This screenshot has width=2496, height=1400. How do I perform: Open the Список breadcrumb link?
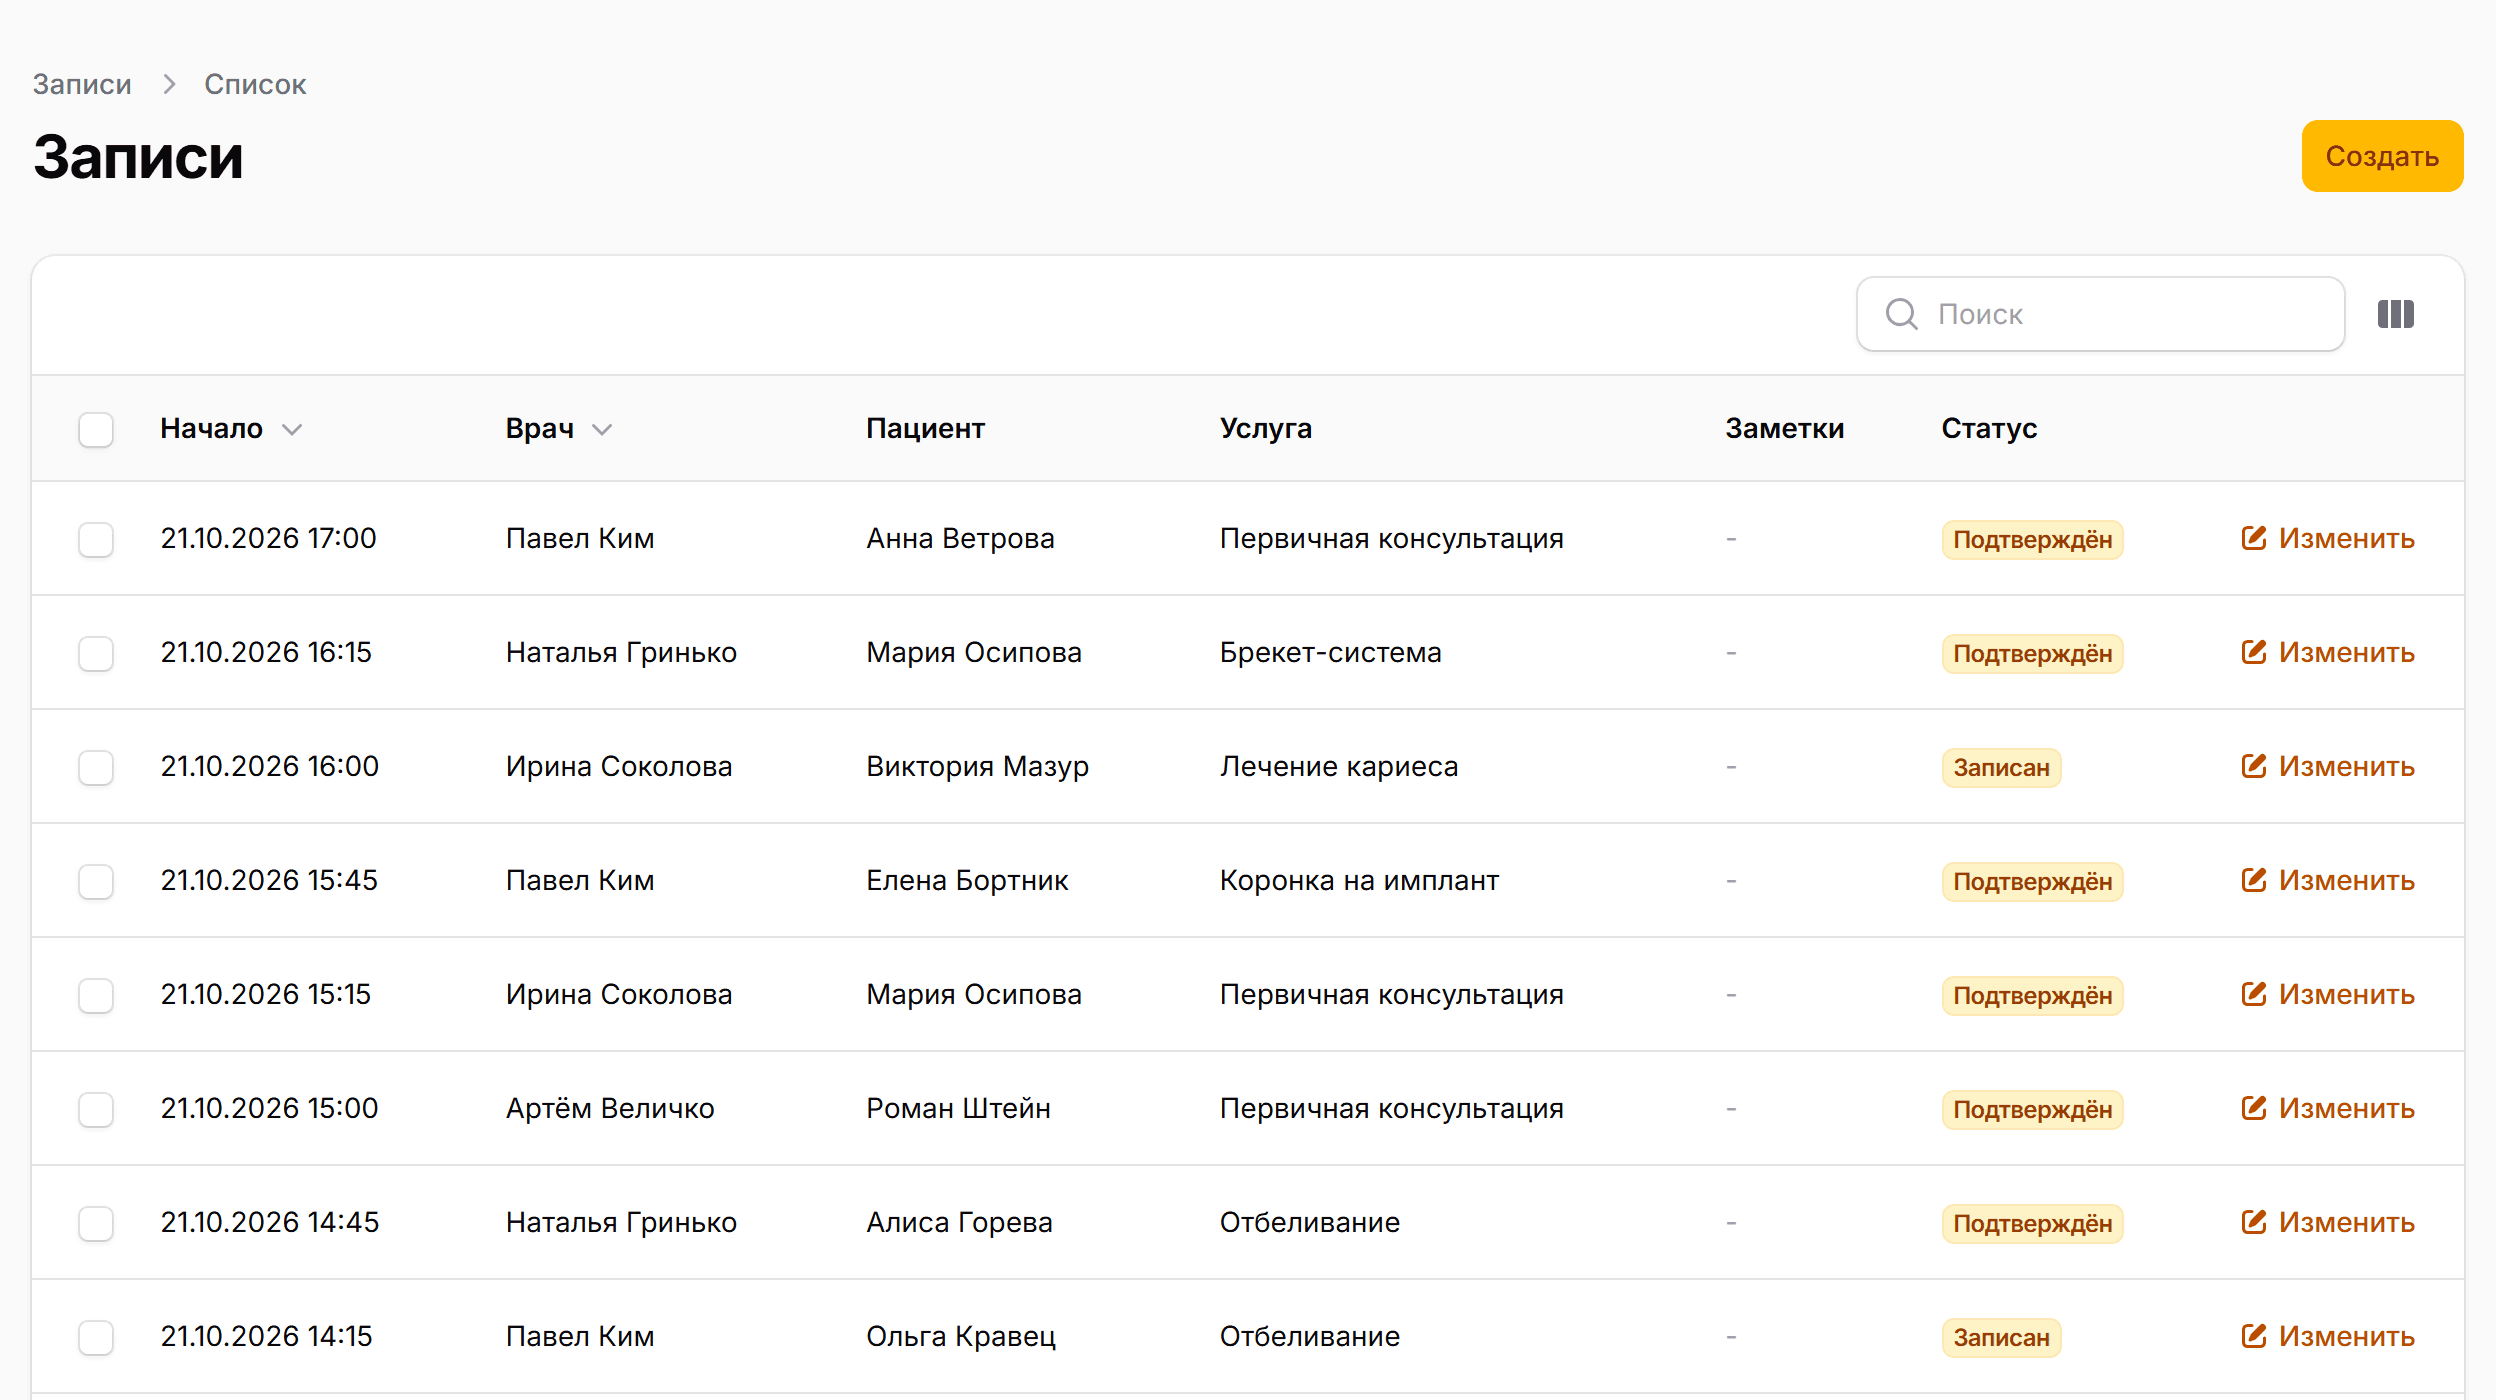click(255, 84)
